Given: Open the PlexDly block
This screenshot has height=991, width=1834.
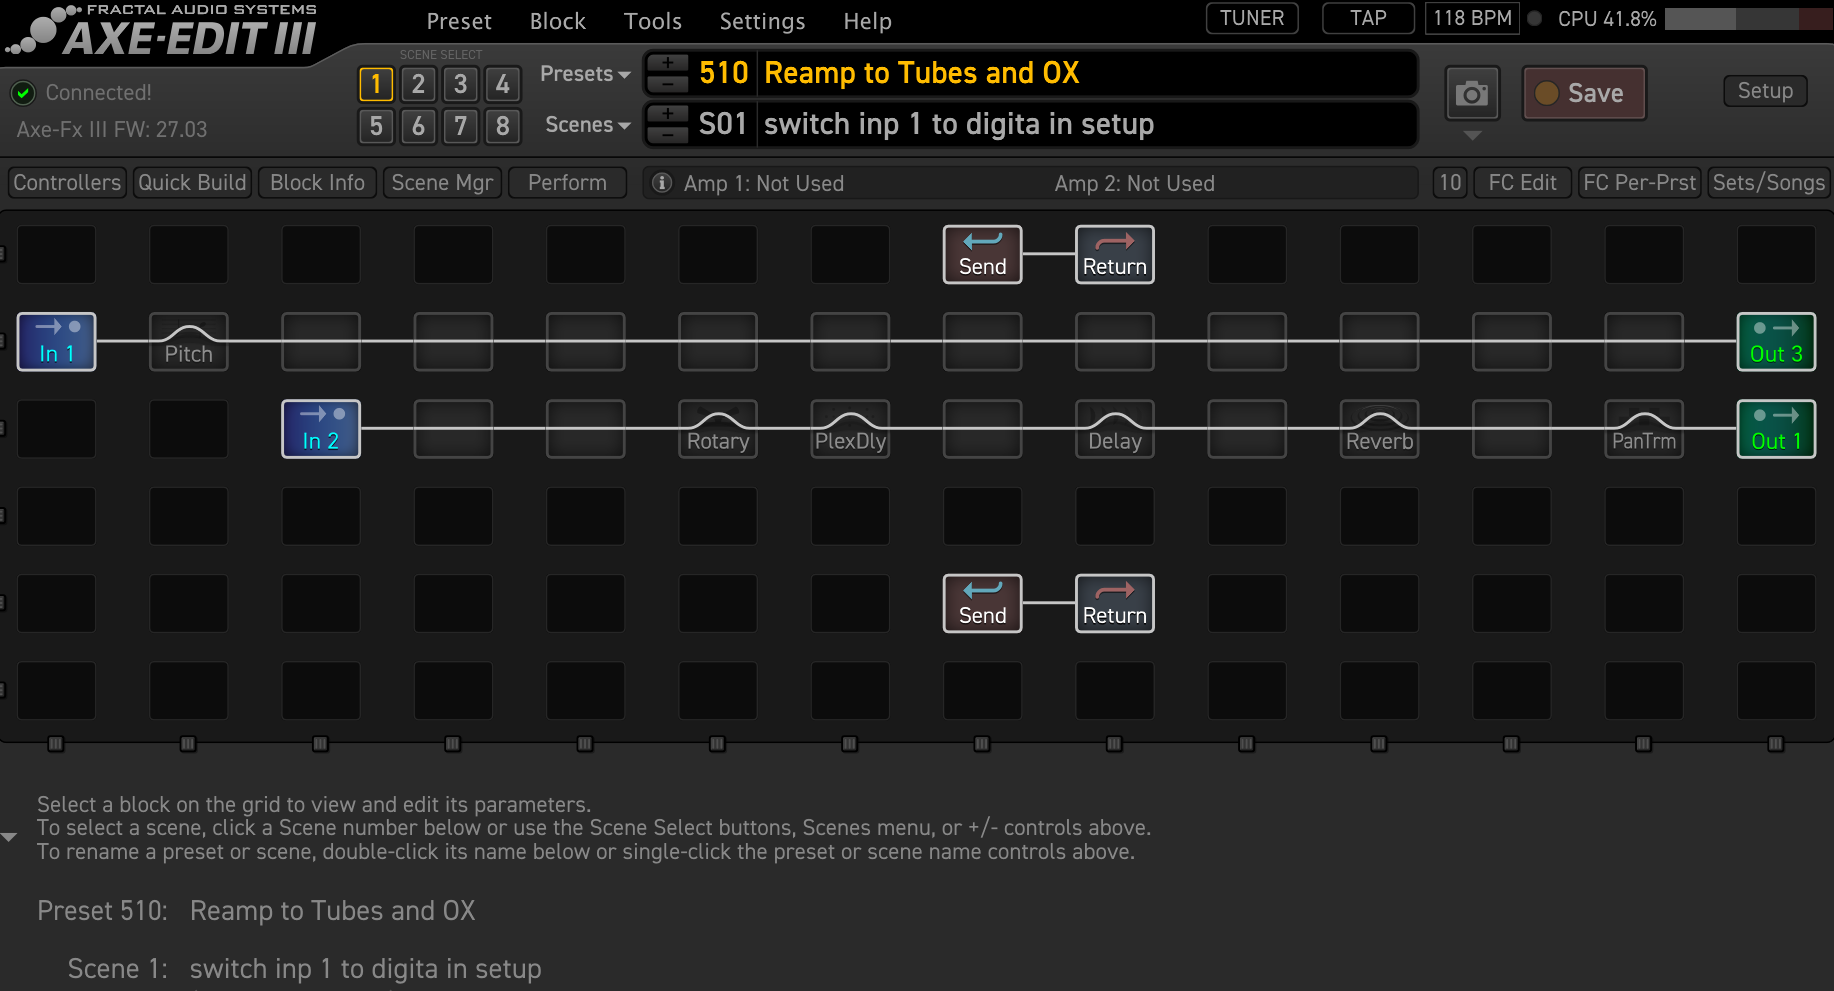Looking at the screenshot, I should point(850,429).
